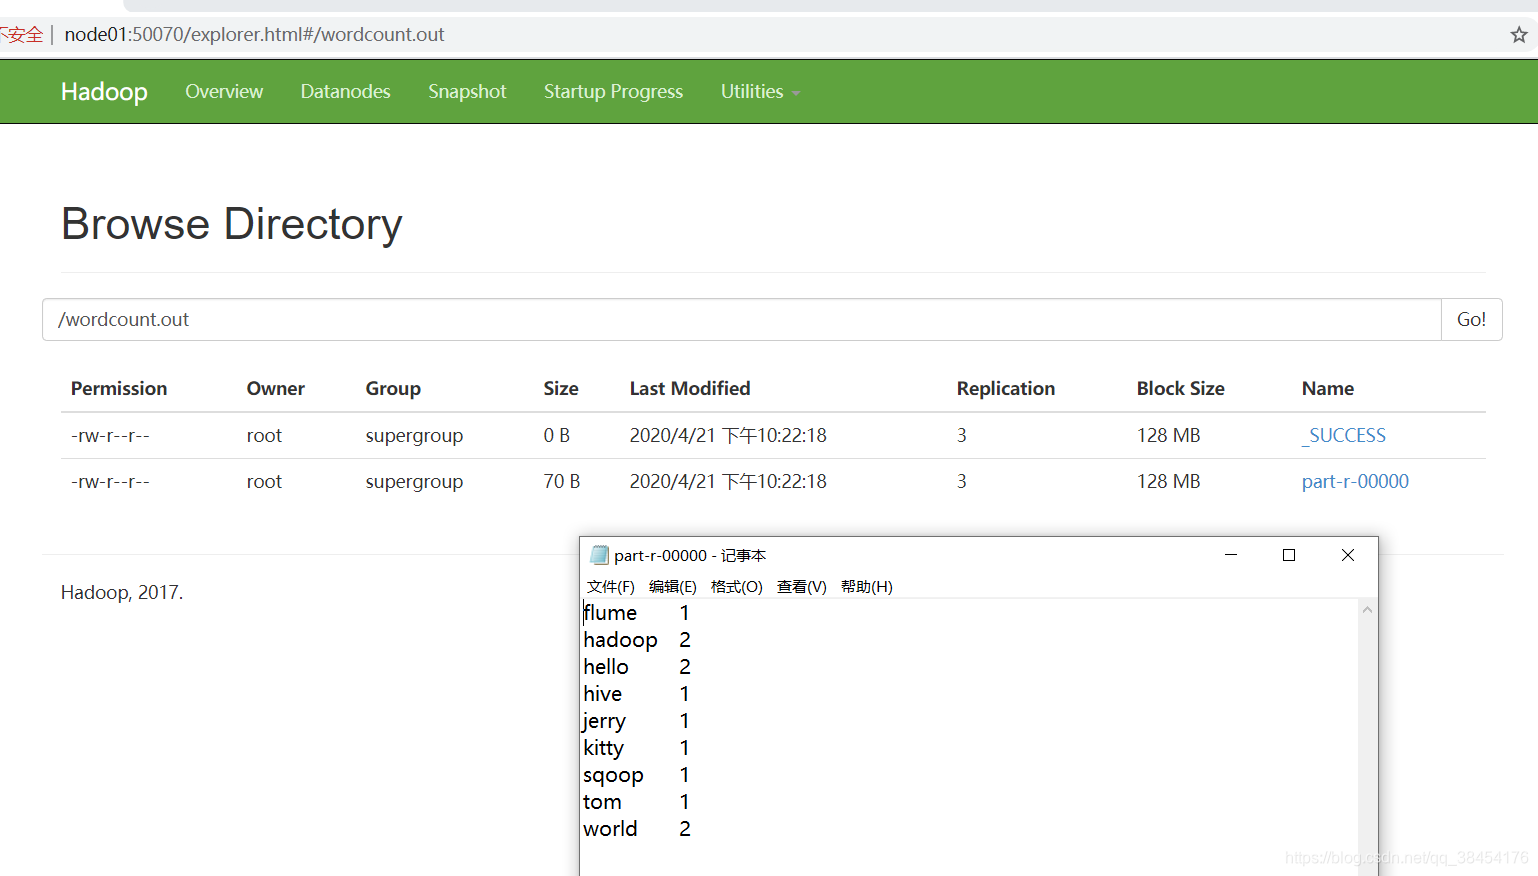Minimize the Notepad window

(x=1231, y=555)
